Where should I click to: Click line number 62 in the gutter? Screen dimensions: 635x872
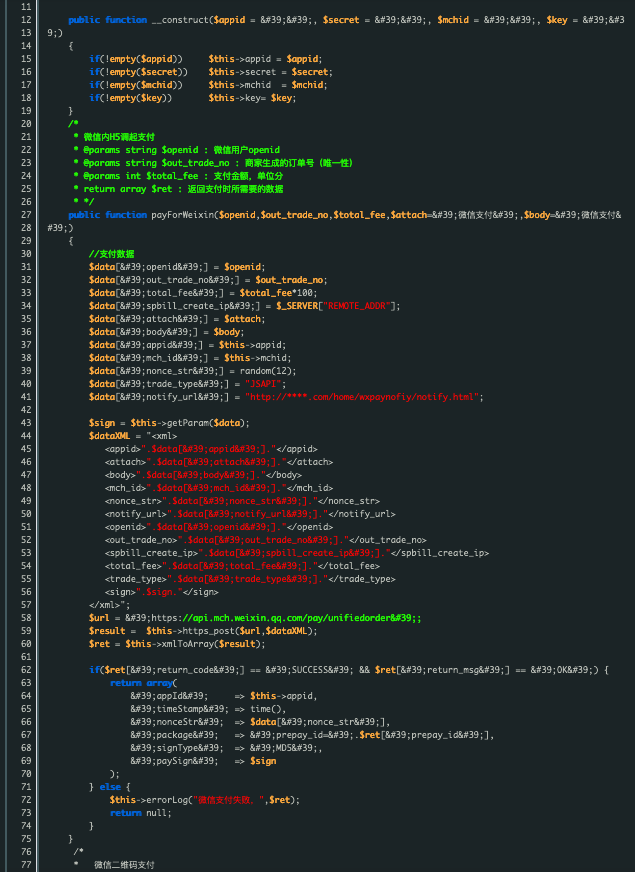(x=26, y=670)
